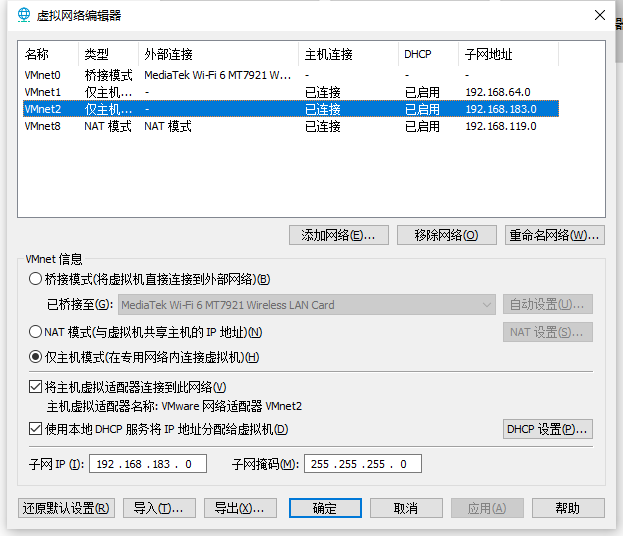Click subnet IP field 192.168.183.0
This screenshot has width=623, height=536.
148,464
